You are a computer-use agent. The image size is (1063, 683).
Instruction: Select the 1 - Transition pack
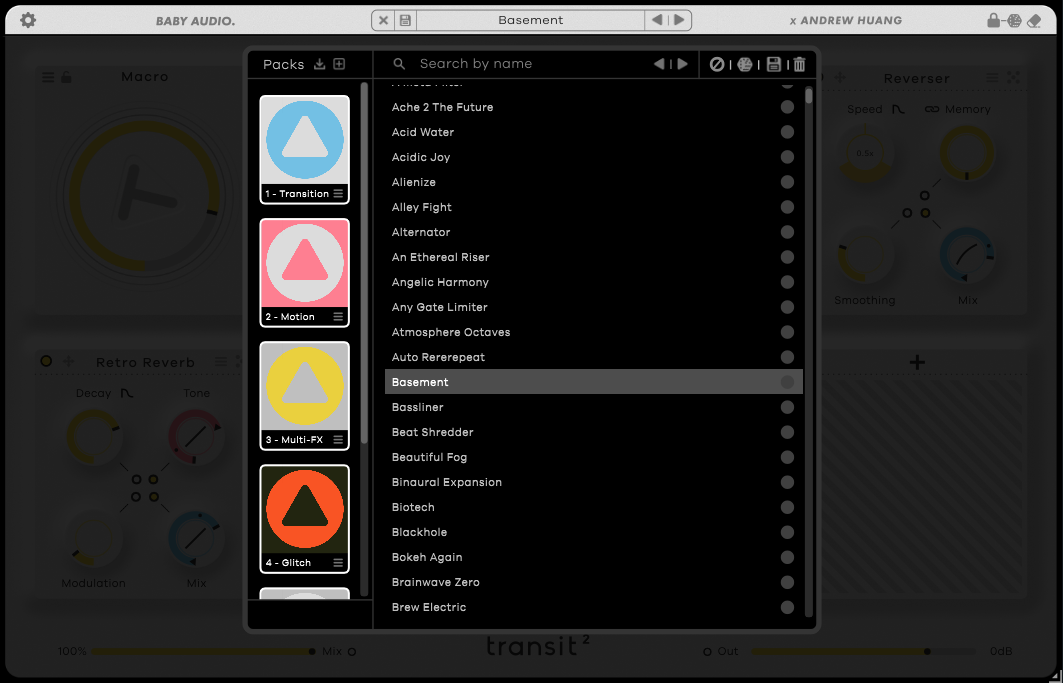click(304, 149)
